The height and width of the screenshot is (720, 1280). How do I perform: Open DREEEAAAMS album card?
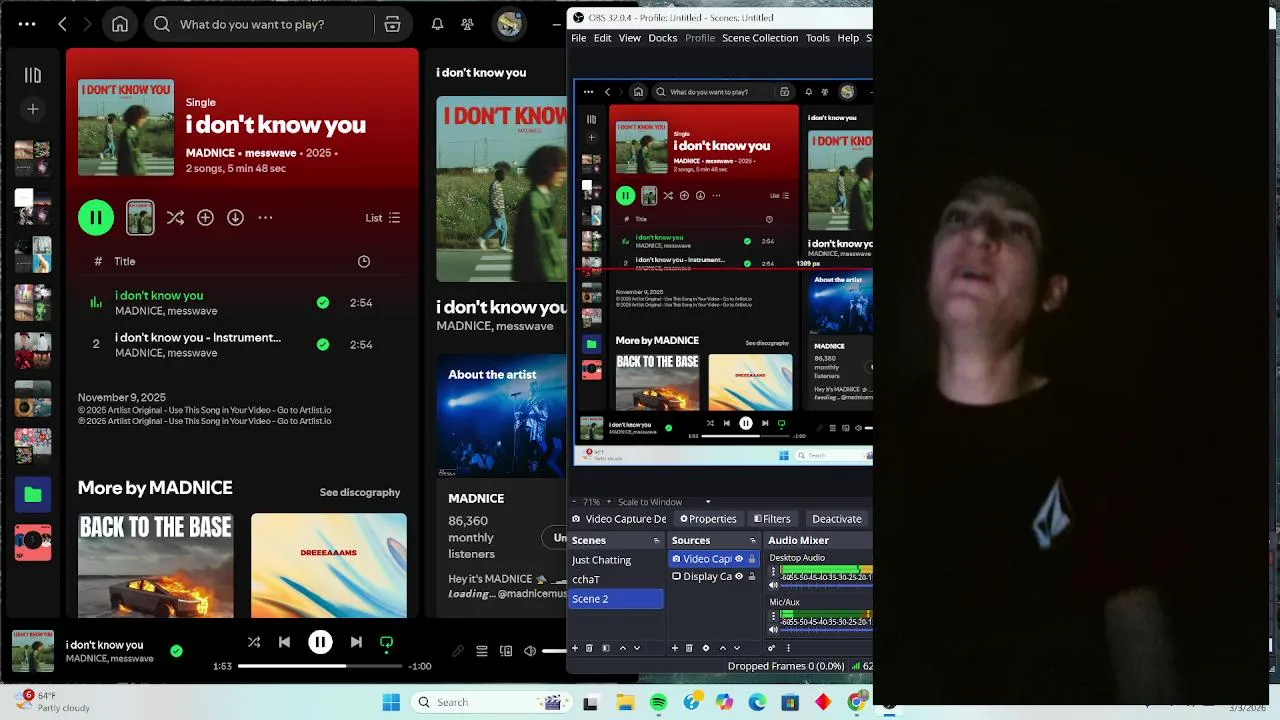(x=329, y=565)
